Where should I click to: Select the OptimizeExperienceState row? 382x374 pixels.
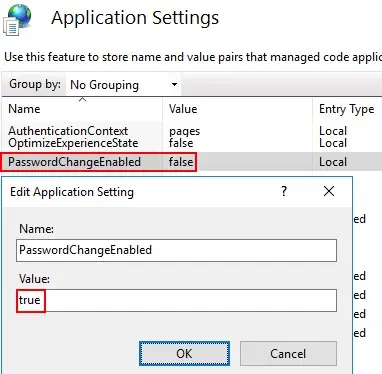[x=192, y=143]
